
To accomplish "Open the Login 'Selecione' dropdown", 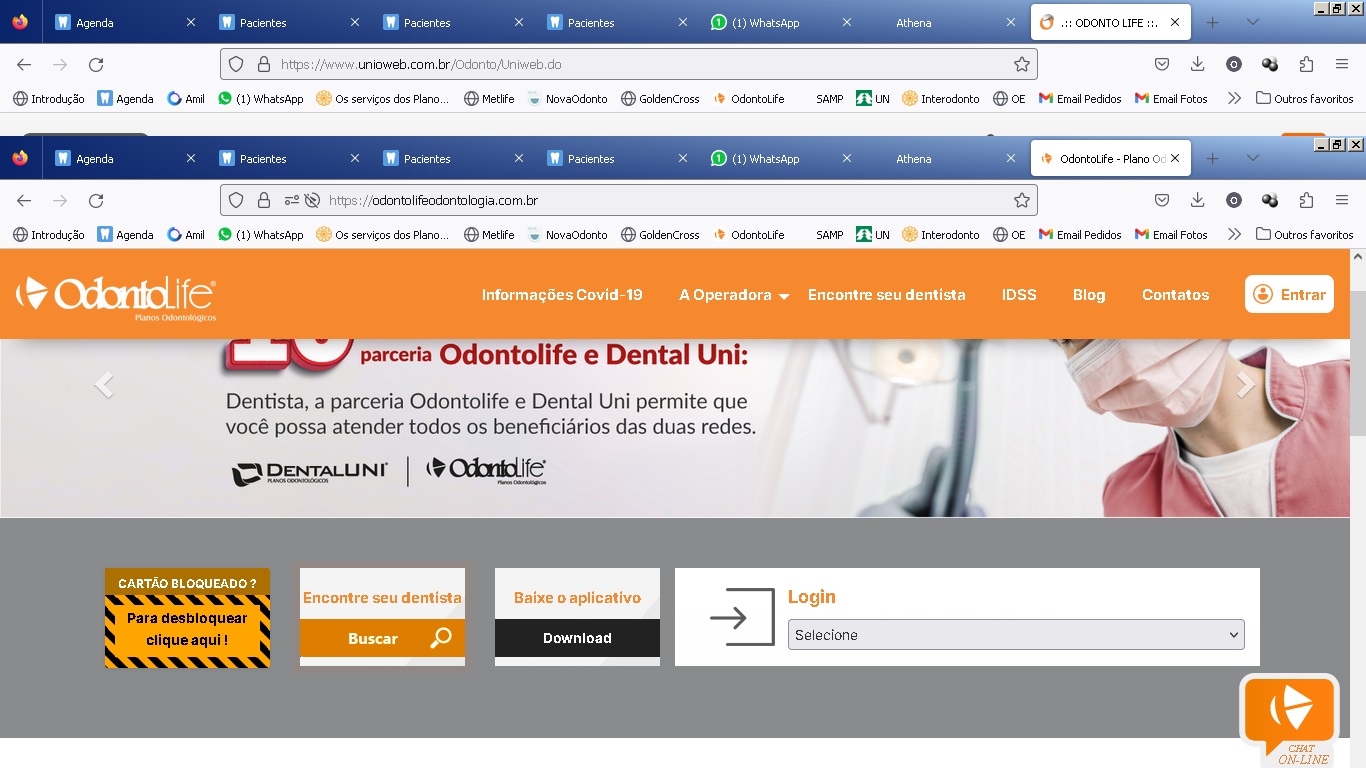I will pos(1016,635).
